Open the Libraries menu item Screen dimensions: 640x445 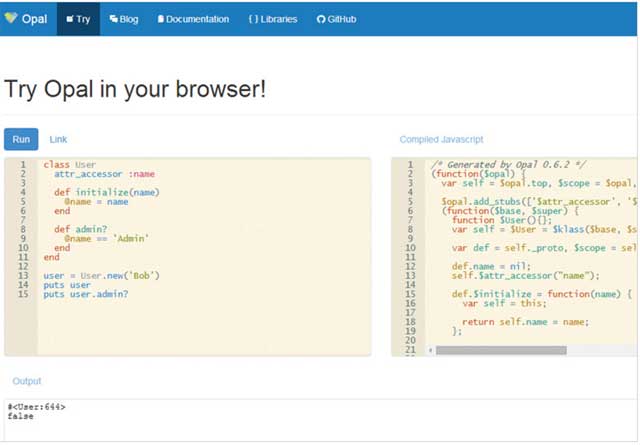click(273, 19)
